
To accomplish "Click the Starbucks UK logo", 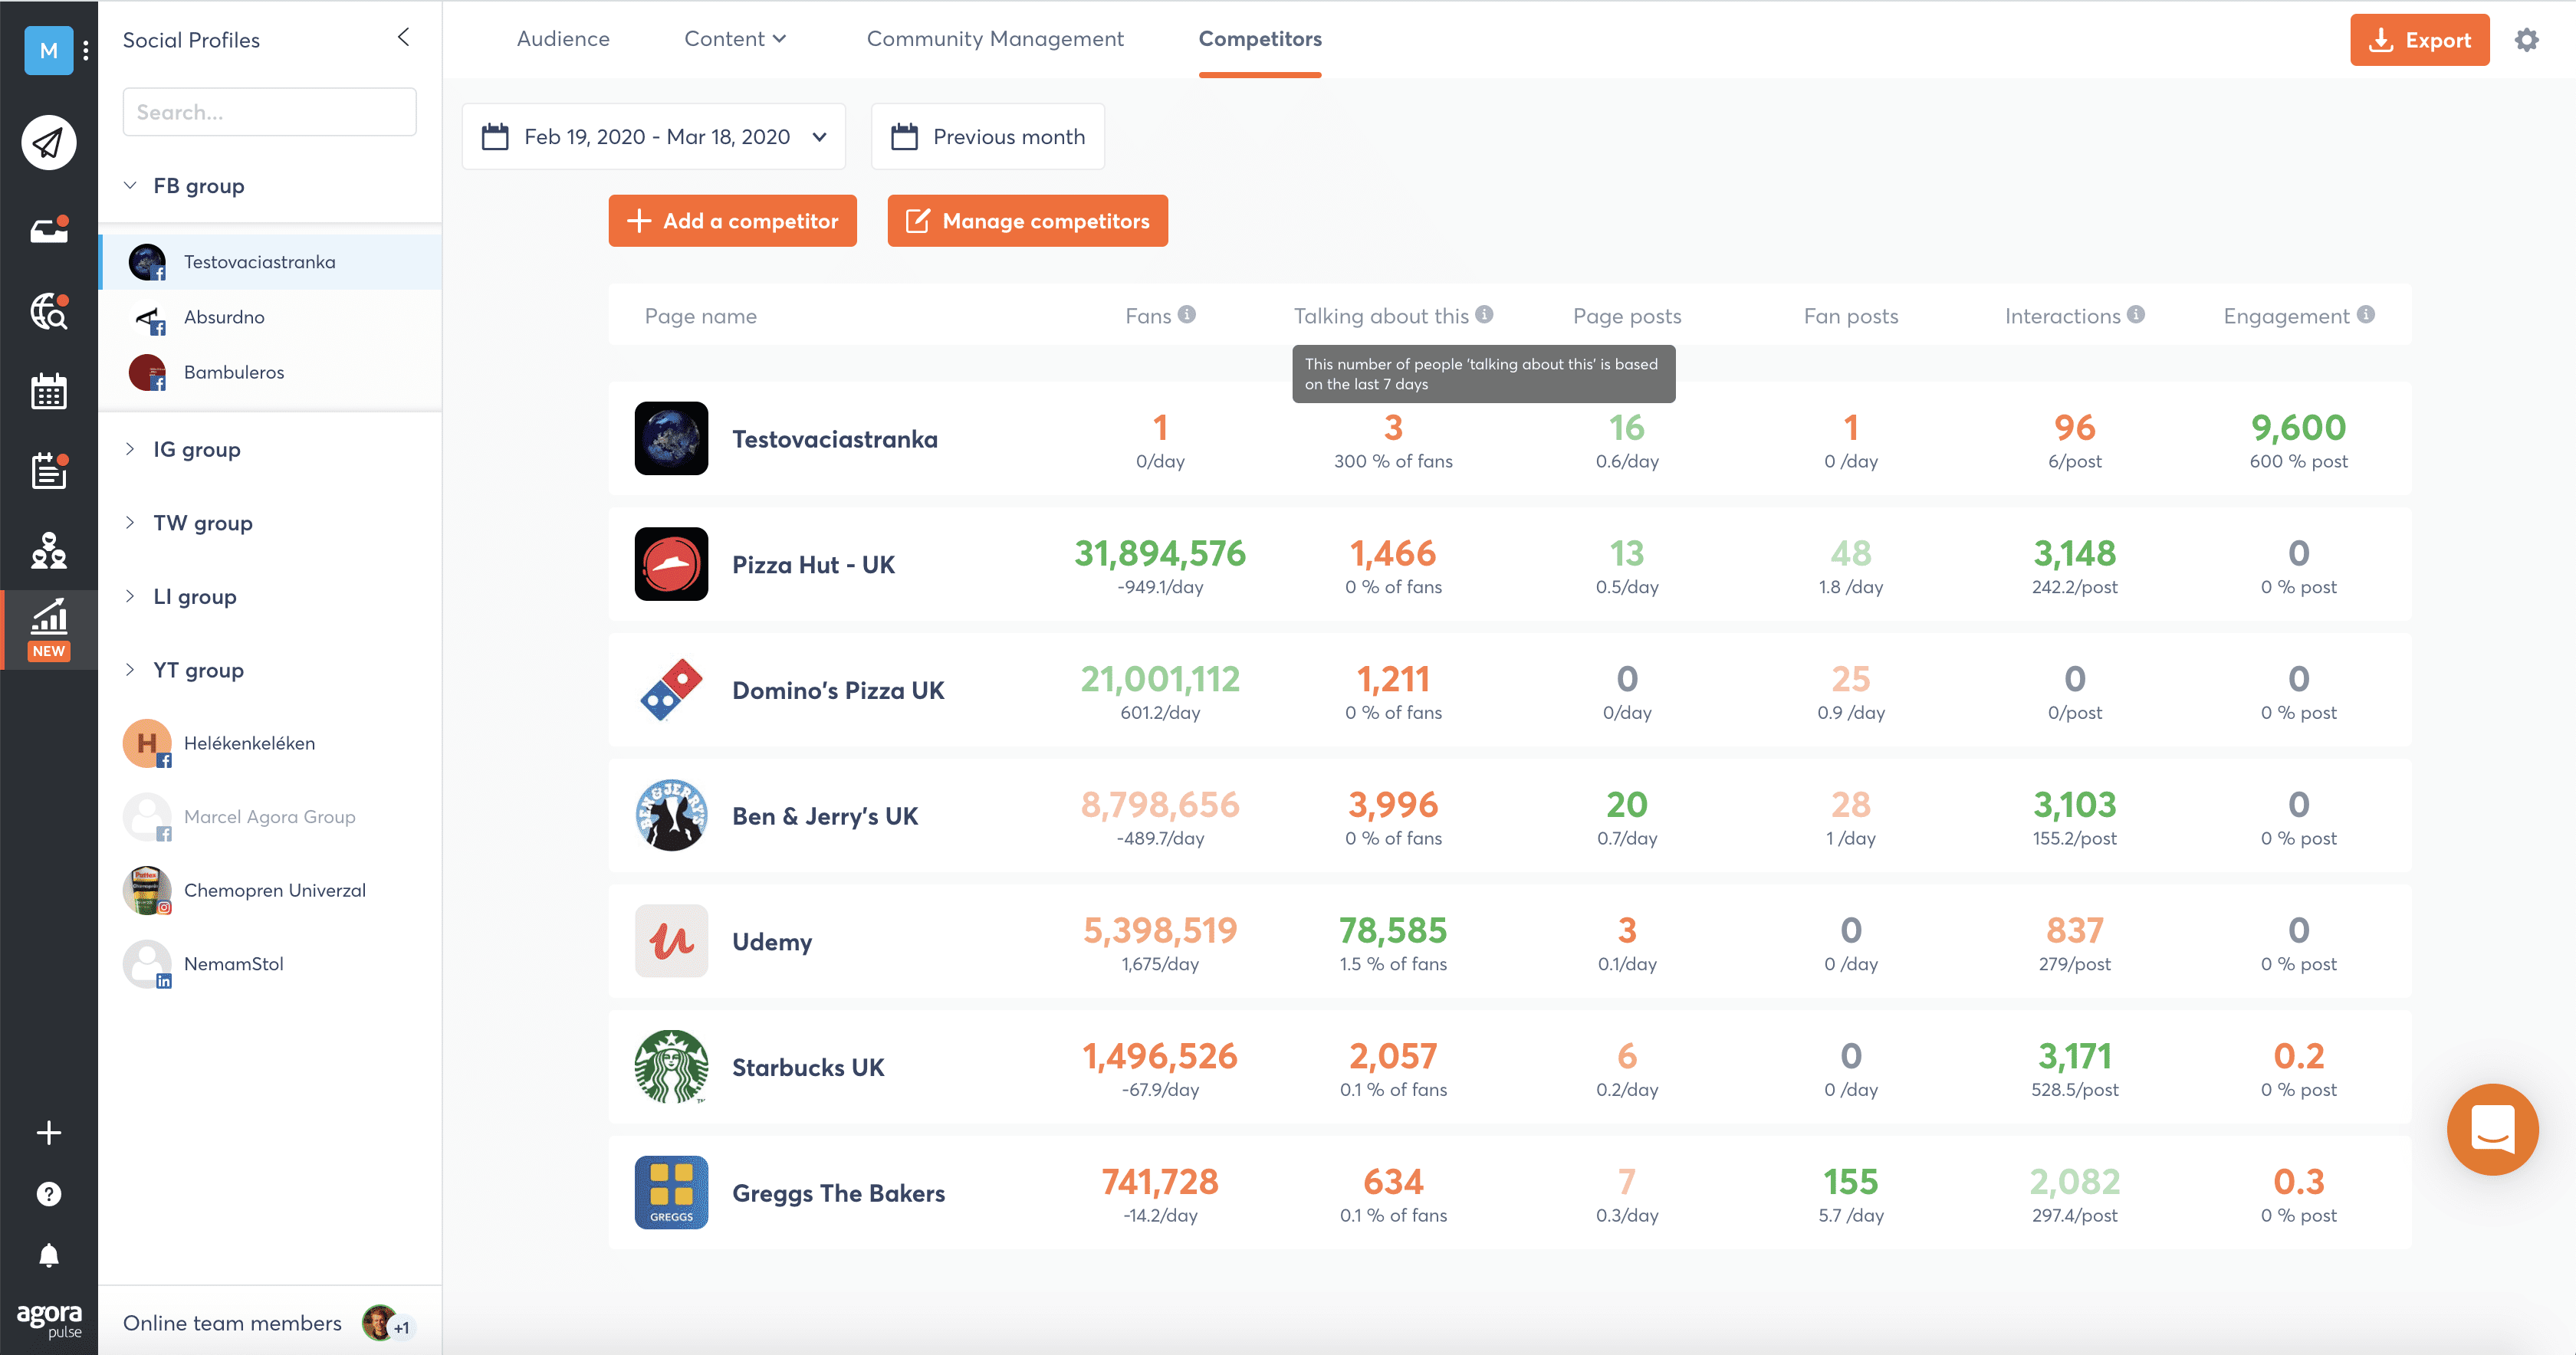I will click(x=671, y=1067).
